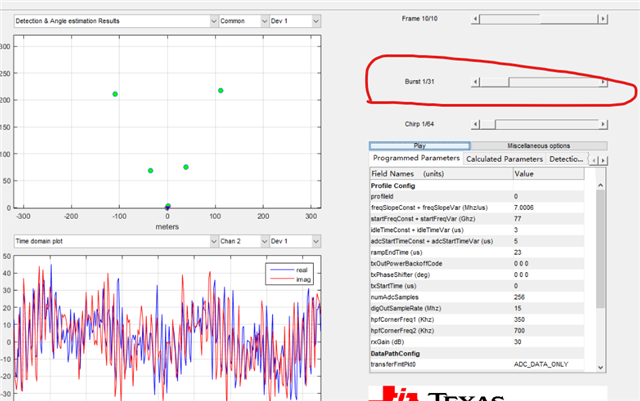Open the Time domain plot dropdown

point(116,241)
